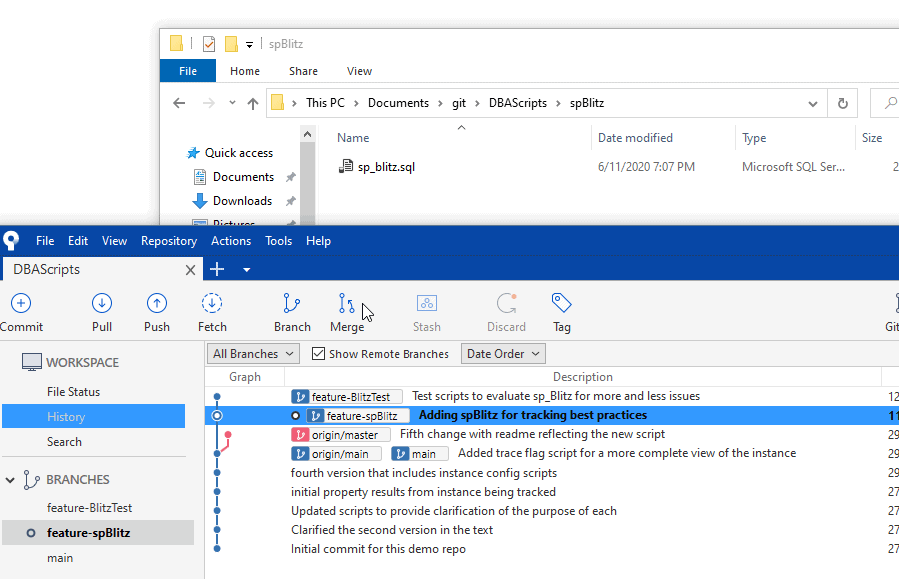Image resolution: width=899 pixels, height=579 pixels.
Task: Click the Discard toolbar icon
Action: [x=506, y=303]
